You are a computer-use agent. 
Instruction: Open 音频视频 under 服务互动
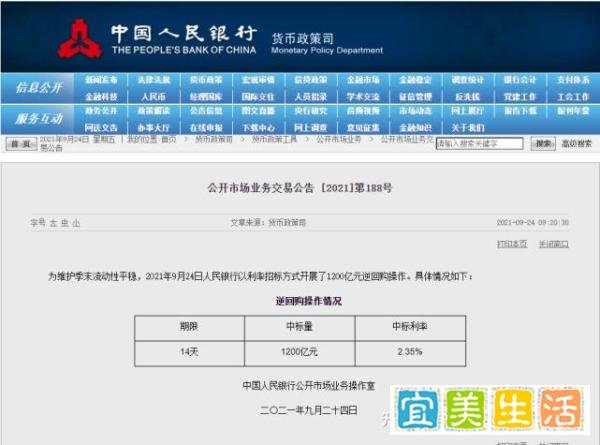pos(363,111)
